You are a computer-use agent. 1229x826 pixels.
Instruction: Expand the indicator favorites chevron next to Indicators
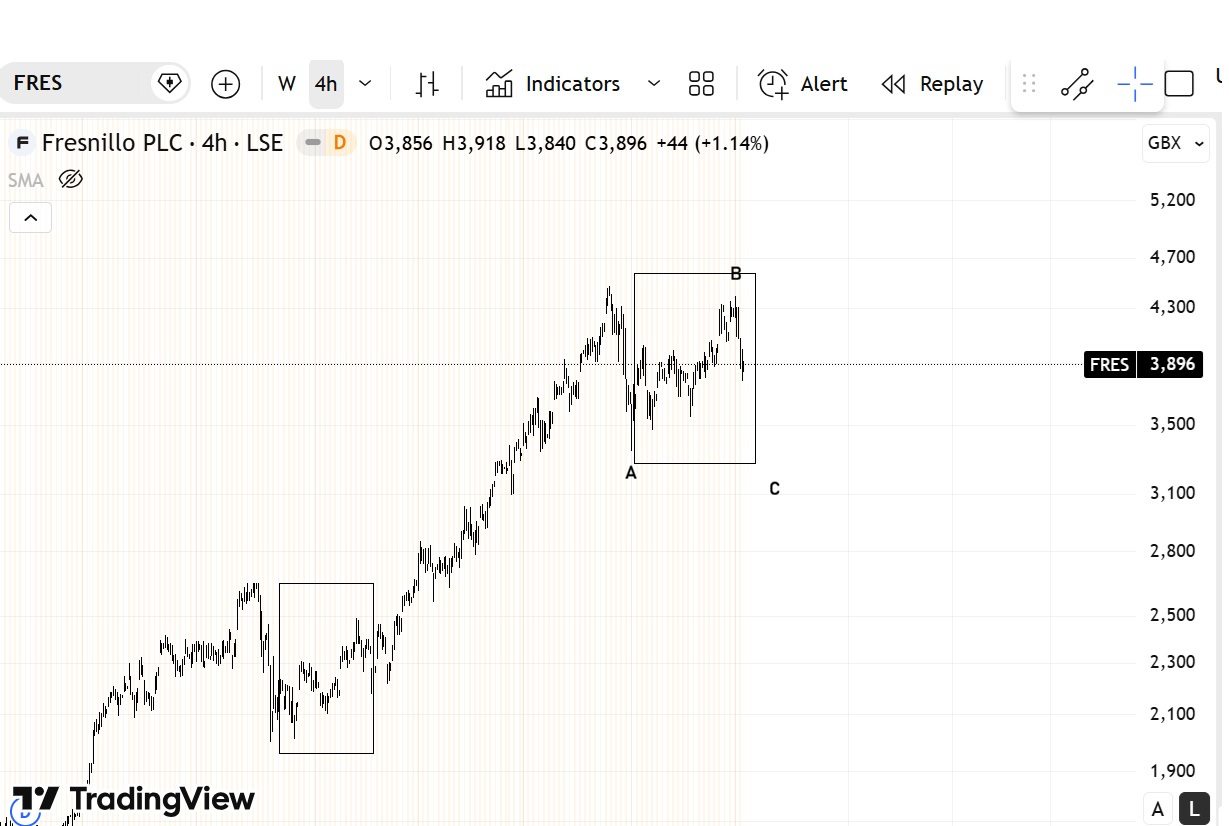coord(654,84)
